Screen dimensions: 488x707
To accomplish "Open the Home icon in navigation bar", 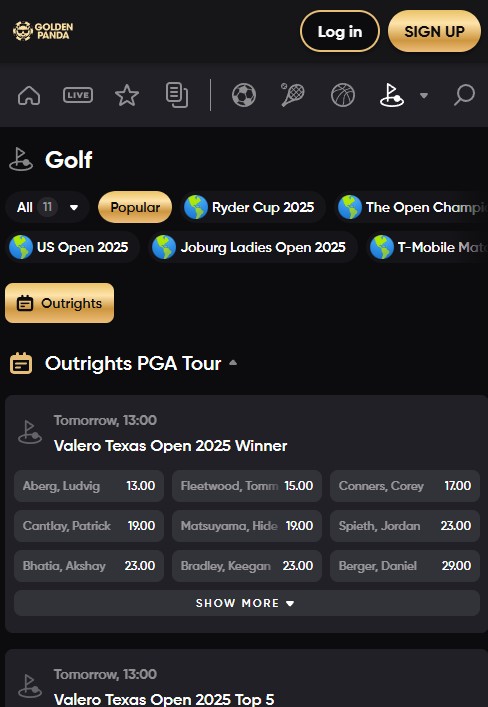I will (x=29, y=95).
